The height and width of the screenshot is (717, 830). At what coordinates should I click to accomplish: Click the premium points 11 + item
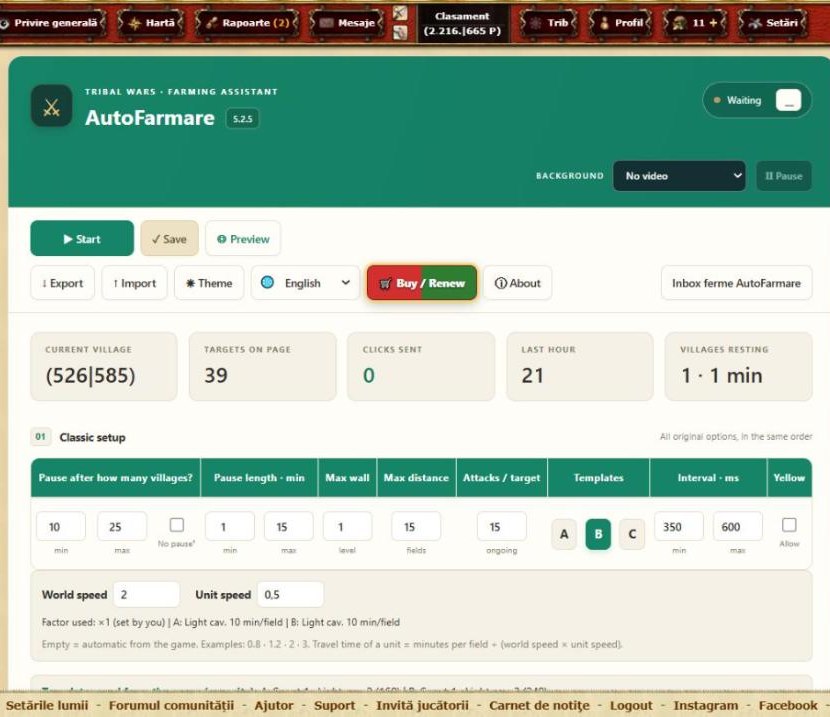click(x=696, y=23)
